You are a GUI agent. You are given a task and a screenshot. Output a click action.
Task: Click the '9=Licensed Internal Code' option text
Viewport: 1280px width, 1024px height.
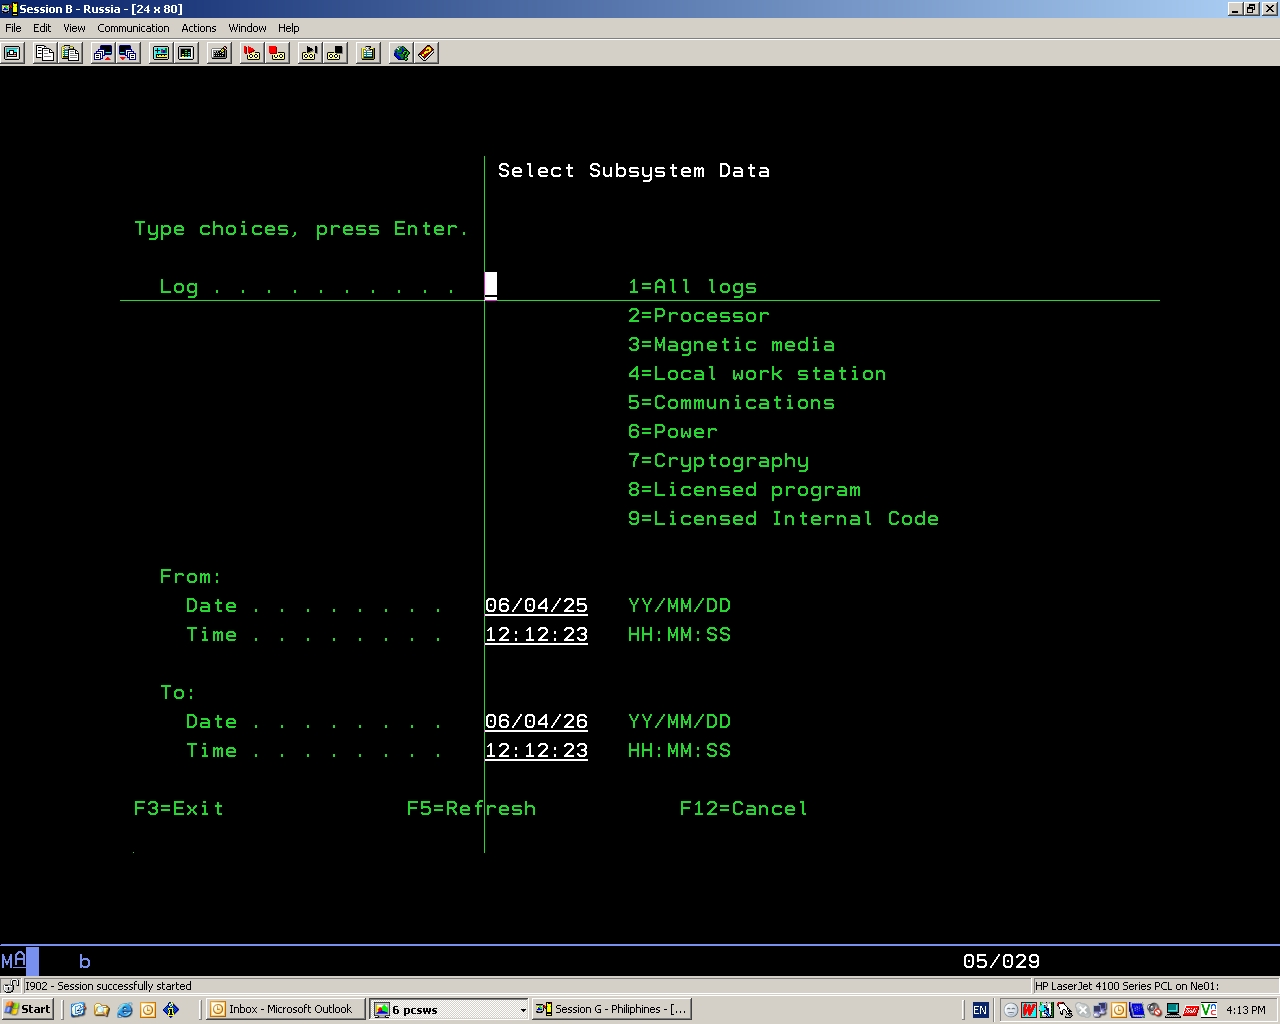(783, 518)
